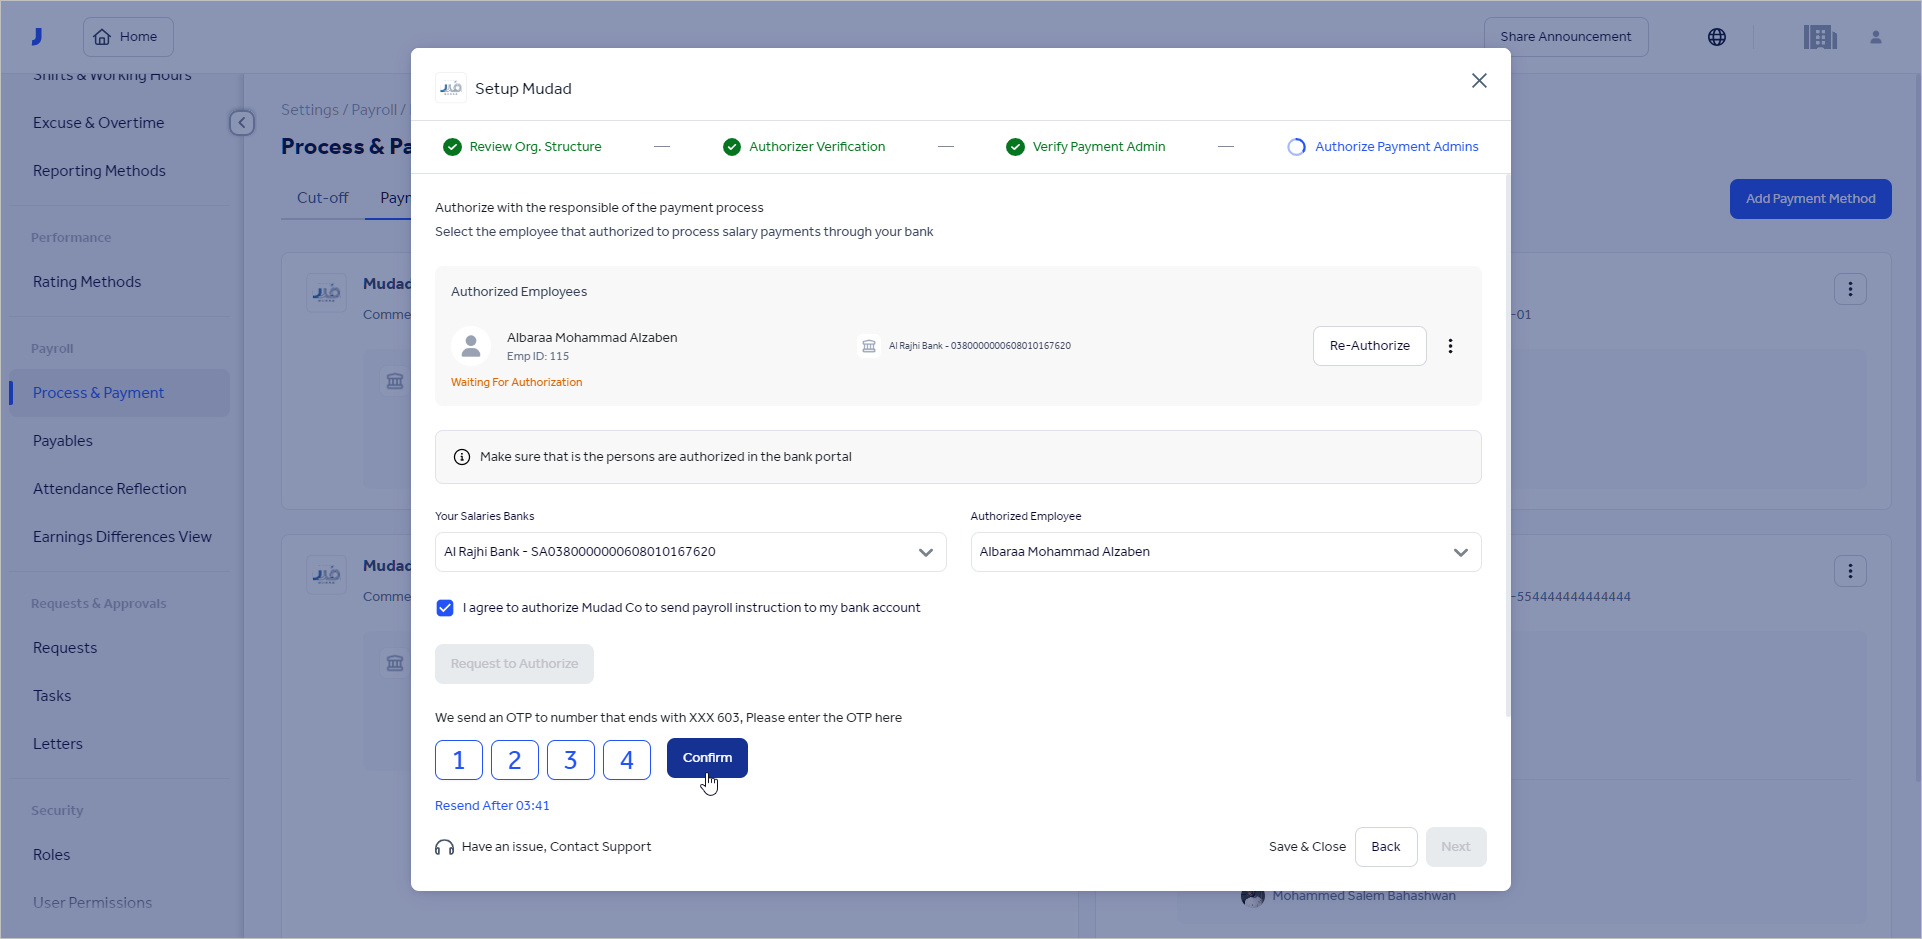Click the bank icon beside Al Rajhi Bank
This screenshot has height=939, width=1922.
(868, 345)
